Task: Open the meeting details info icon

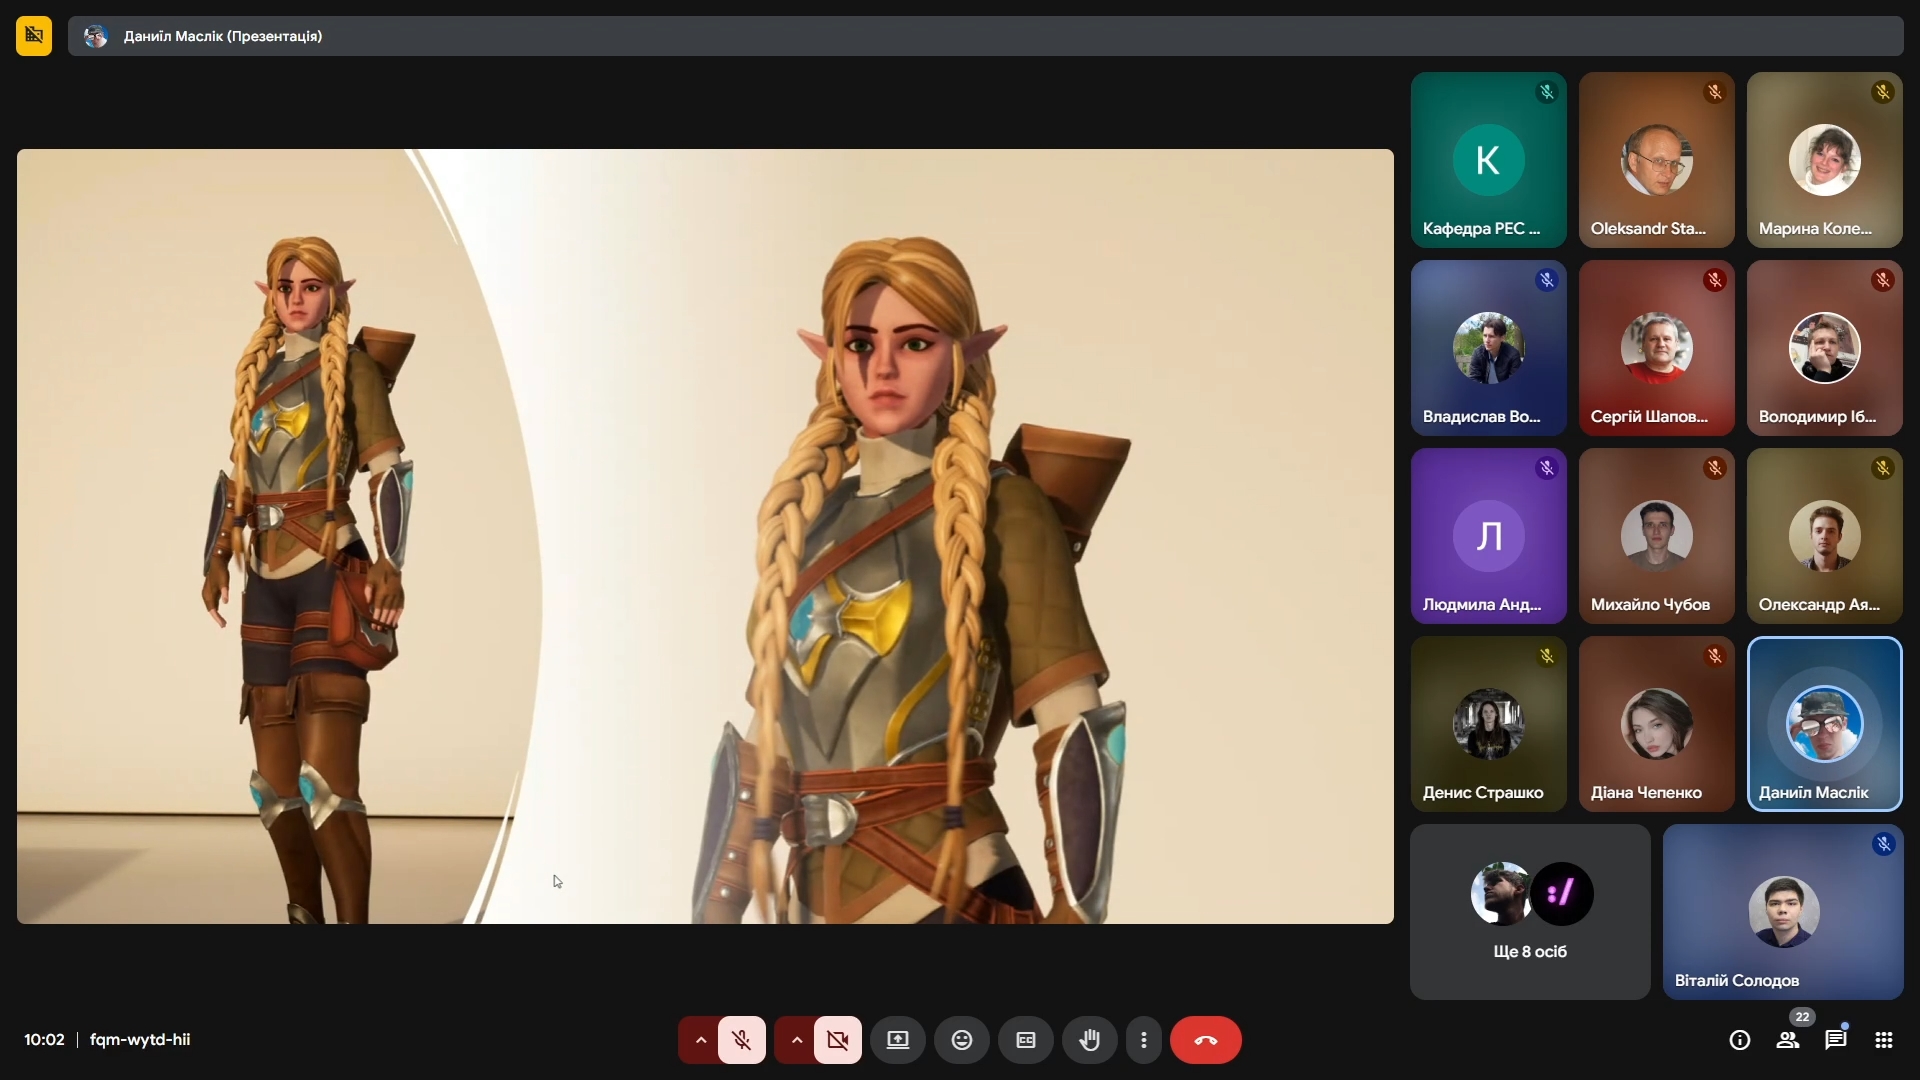Action: pos(1739,1040)
